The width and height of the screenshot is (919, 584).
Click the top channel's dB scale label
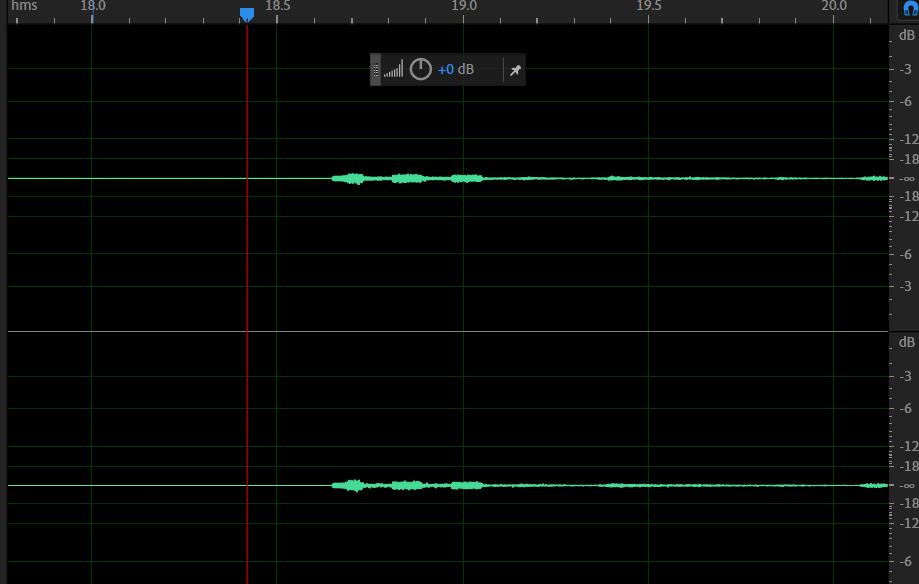[905, 35]
